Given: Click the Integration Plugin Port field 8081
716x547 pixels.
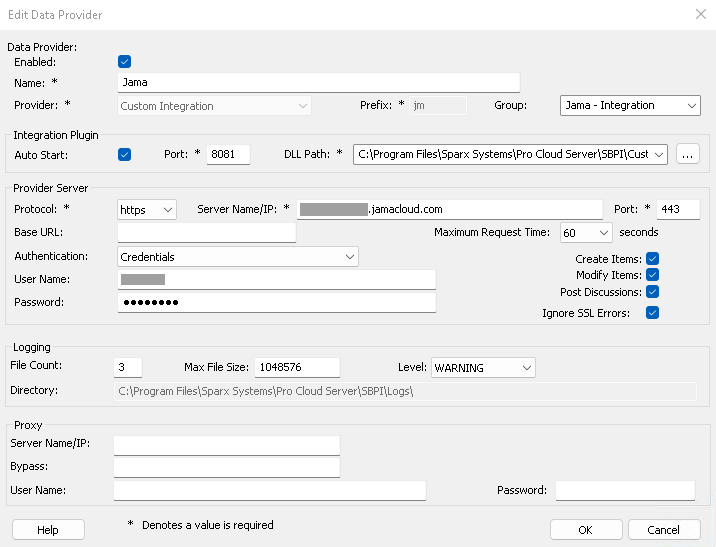Looking at the screenshot, I should (228, 155).
